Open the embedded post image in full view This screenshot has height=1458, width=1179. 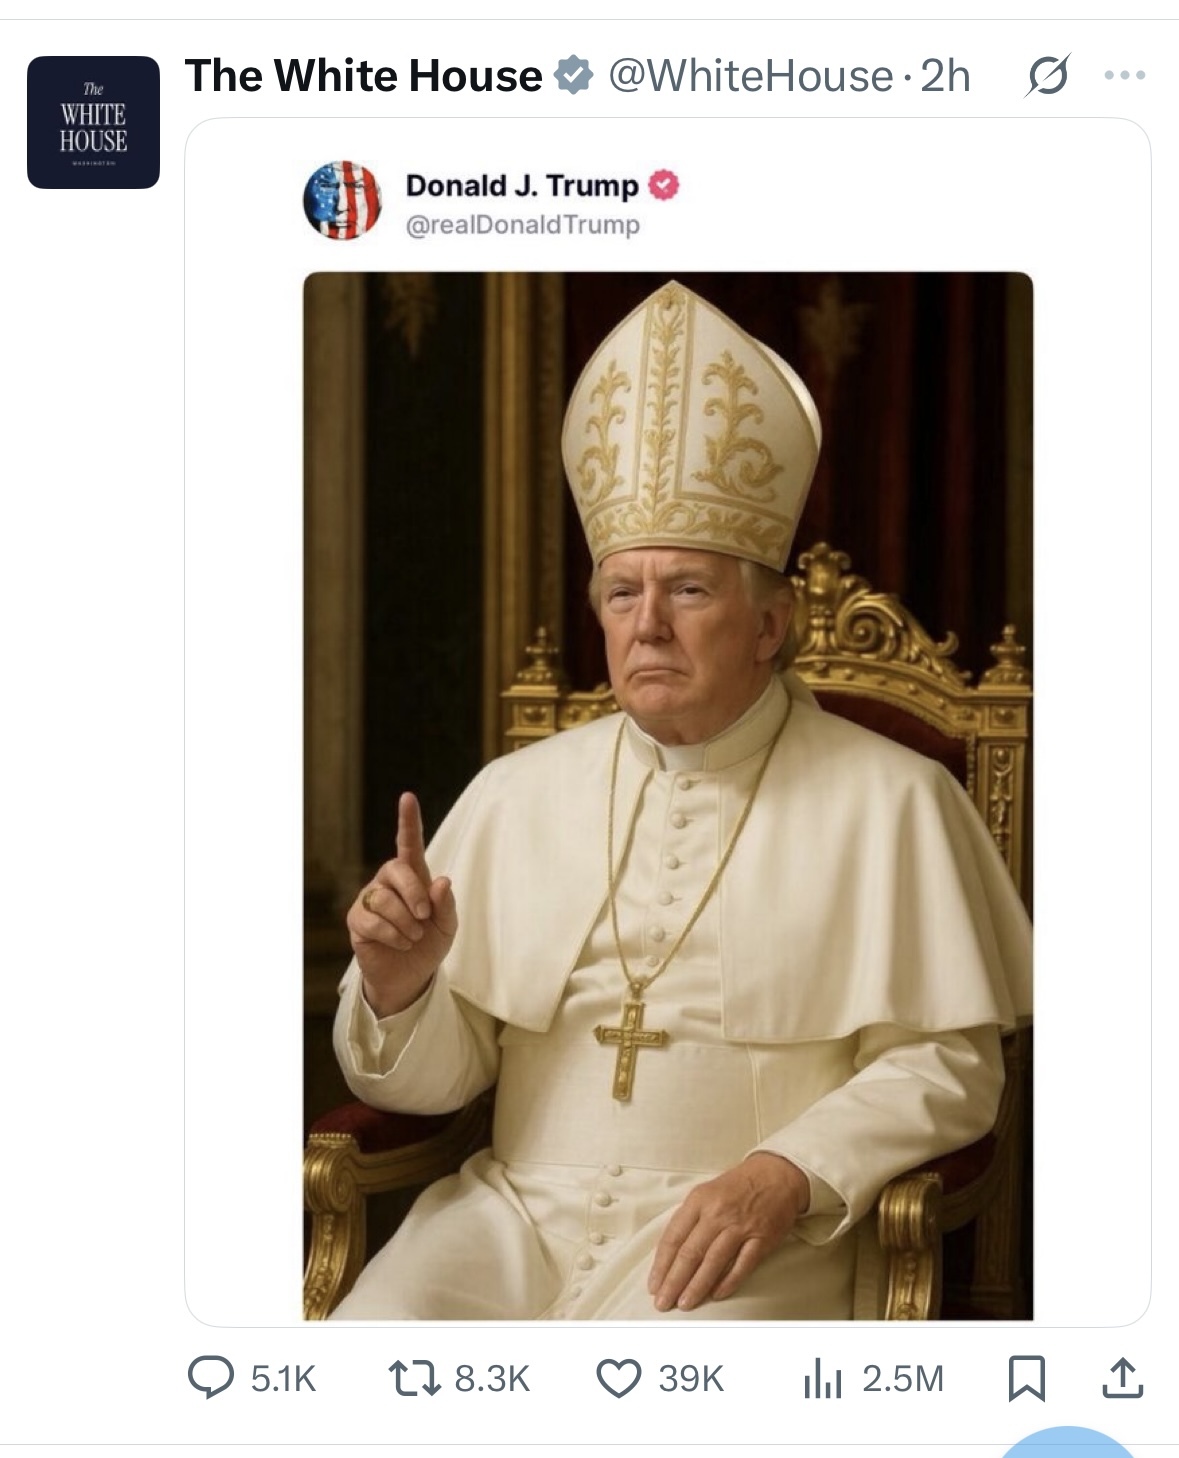[x=667, y=795]
